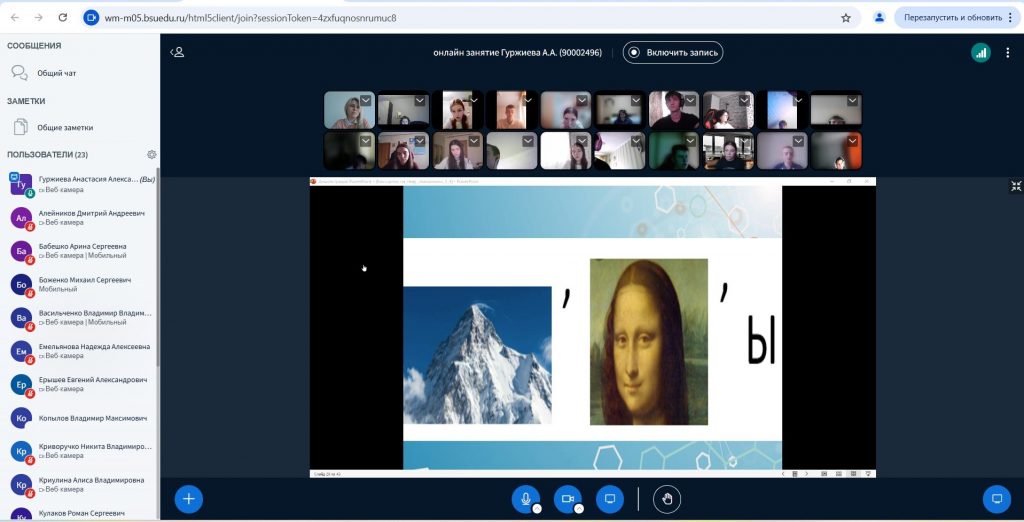Click the camera site-info icon in address bar
The image size is (1024, 522).
click(91, 18)
